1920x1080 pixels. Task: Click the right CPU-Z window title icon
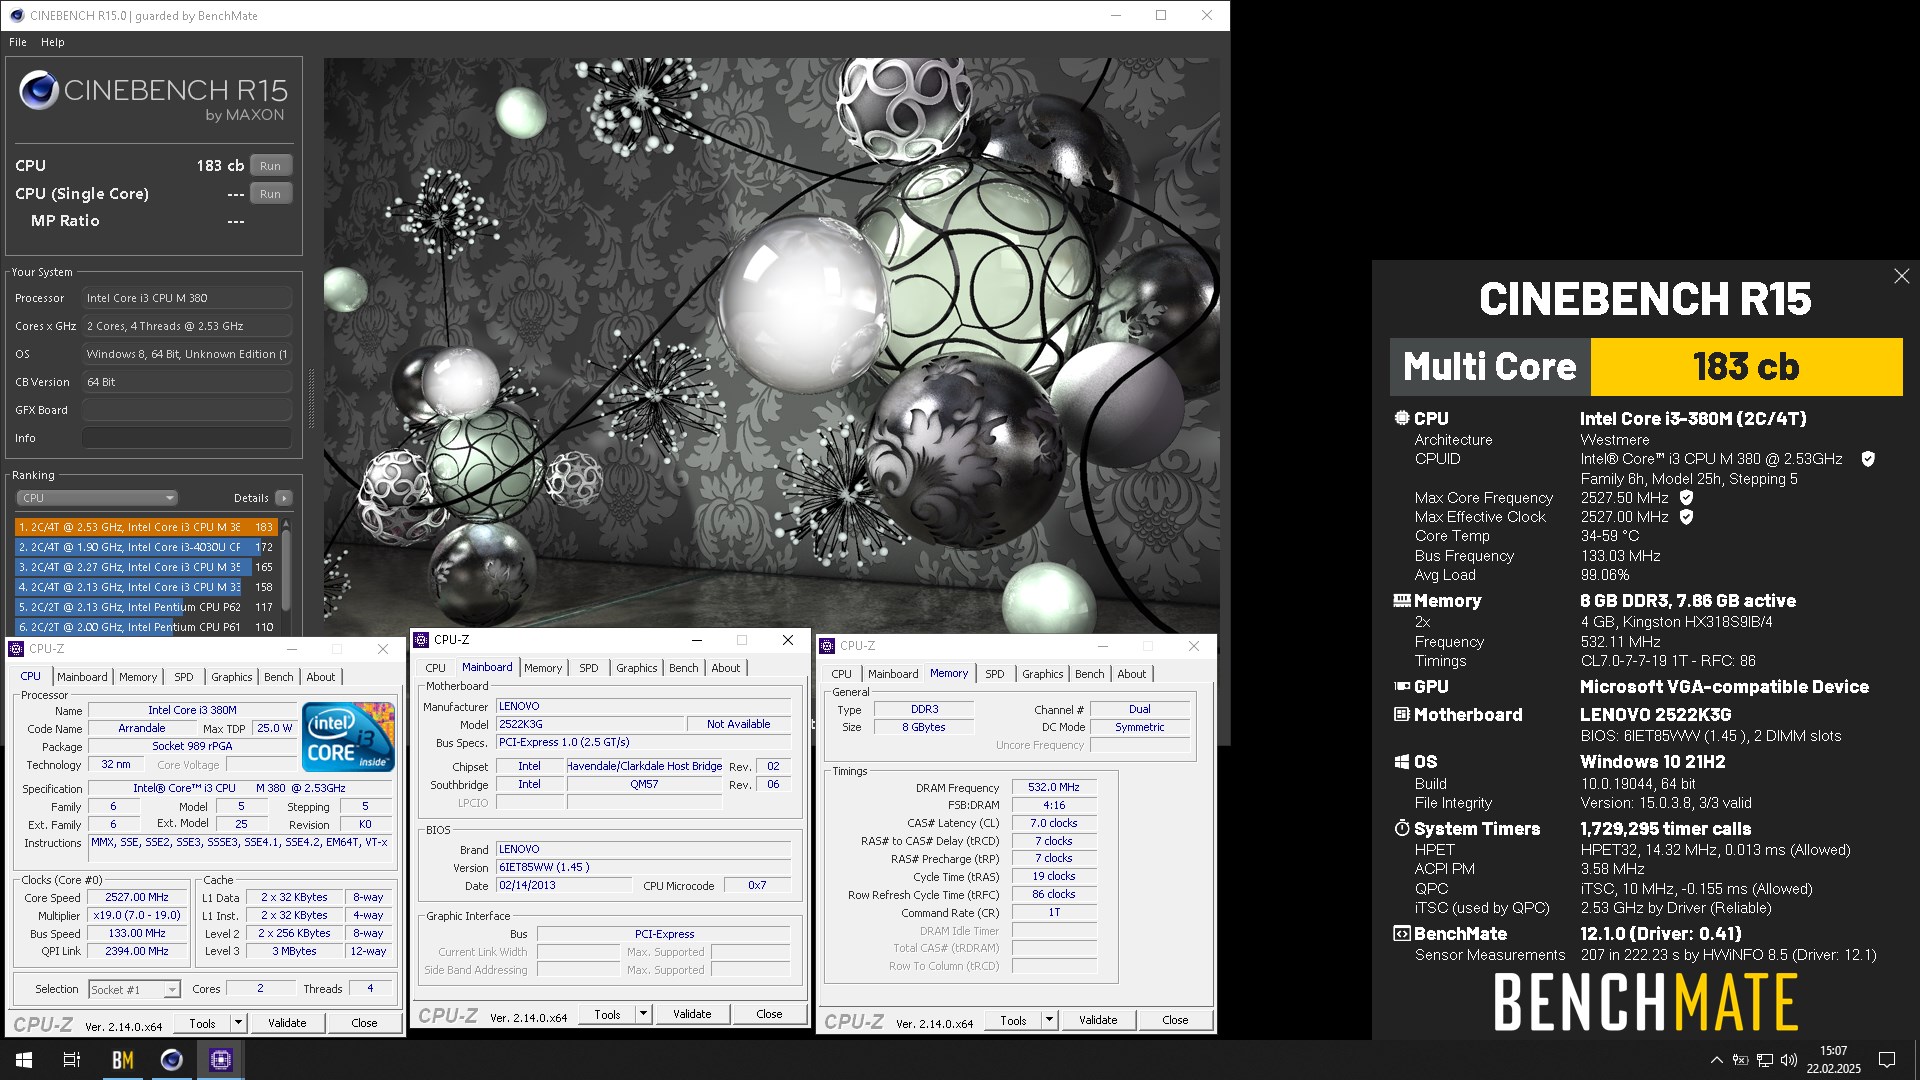click(x=827, y=646)
